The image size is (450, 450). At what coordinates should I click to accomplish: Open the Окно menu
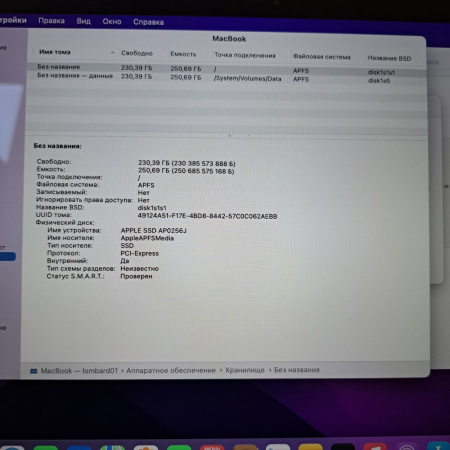(x=112, y=22)
